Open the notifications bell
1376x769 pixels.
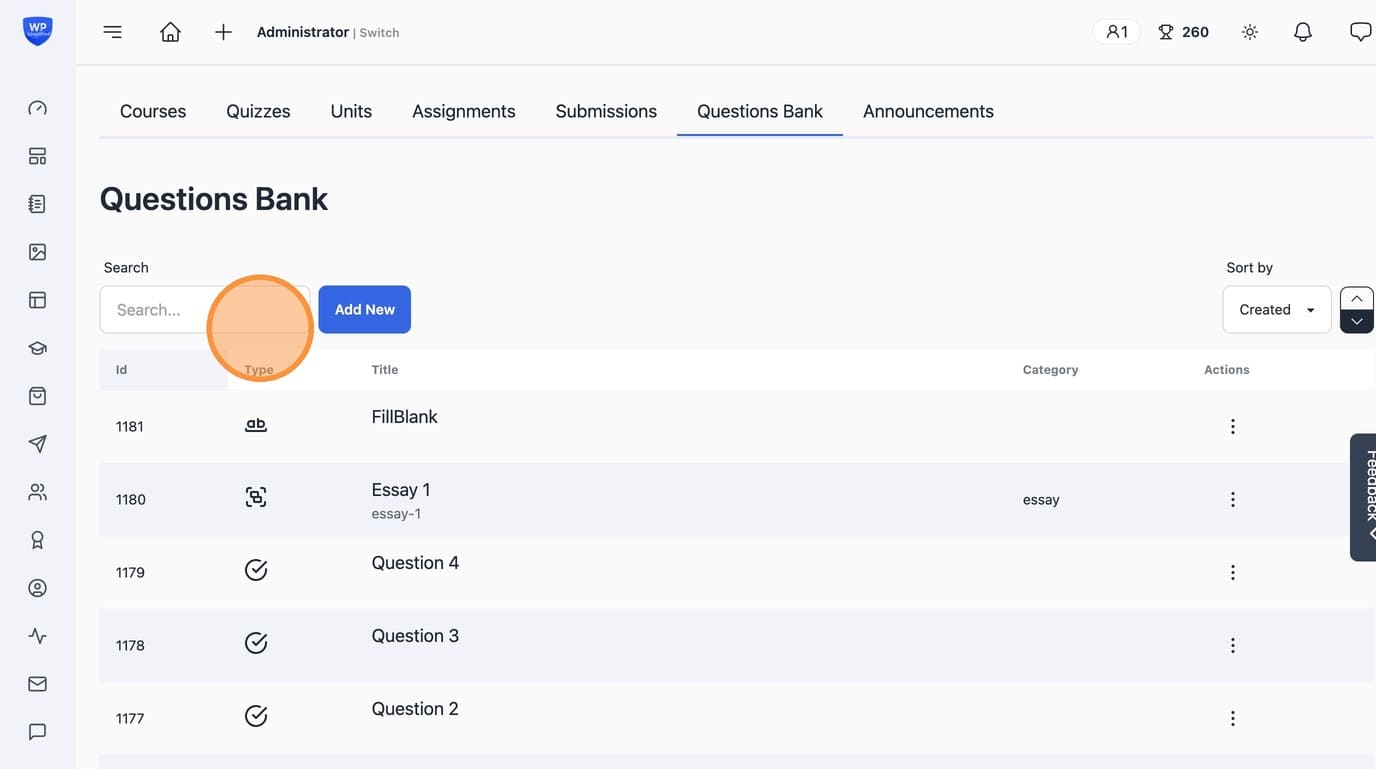coord(1303,32)
